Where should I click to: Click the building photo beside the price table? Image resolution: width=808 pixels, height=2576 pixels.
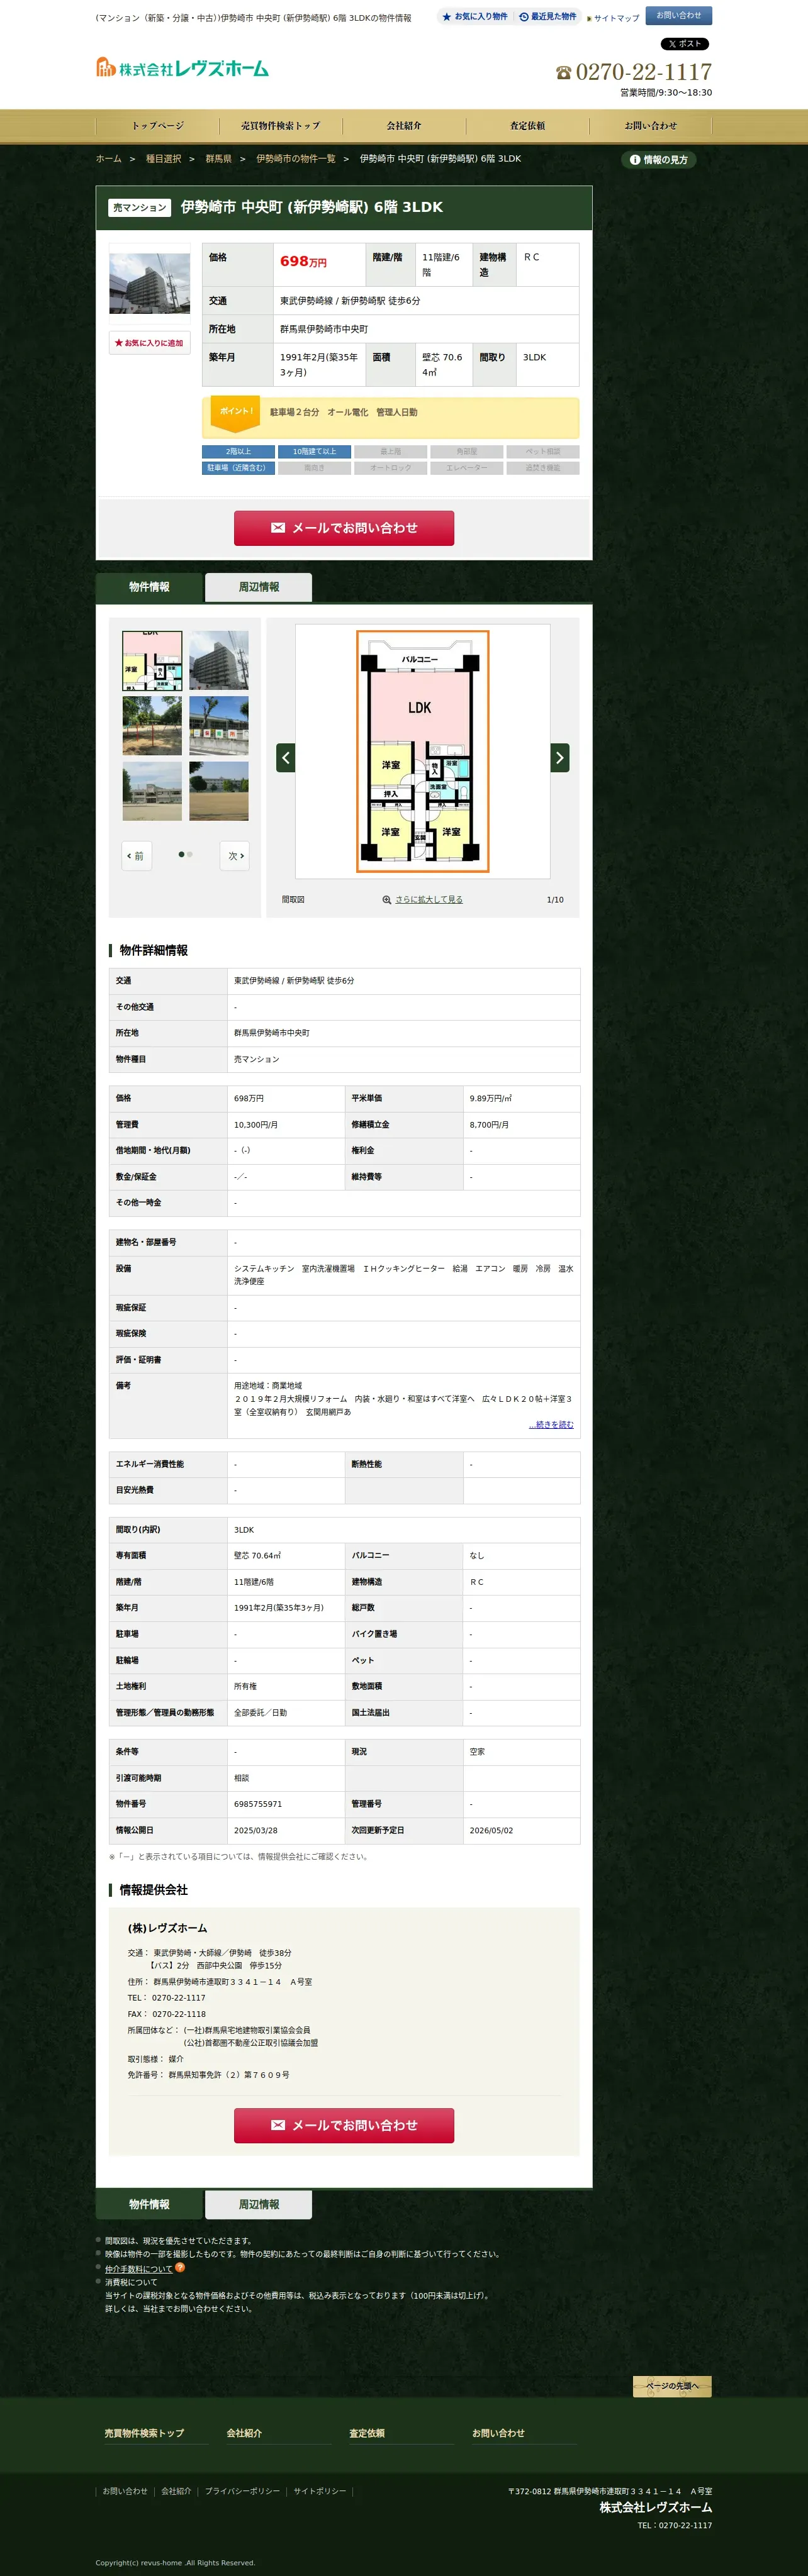pyautogui.click(x=149, y=283)
